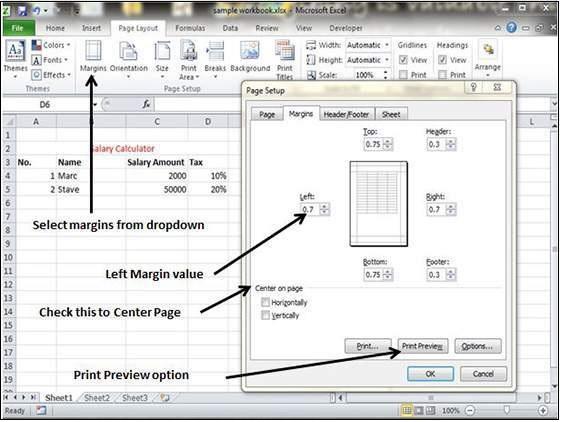Toggle Headings Print checkbox
This screenshot has height=422, width=561.
[443, 75]
